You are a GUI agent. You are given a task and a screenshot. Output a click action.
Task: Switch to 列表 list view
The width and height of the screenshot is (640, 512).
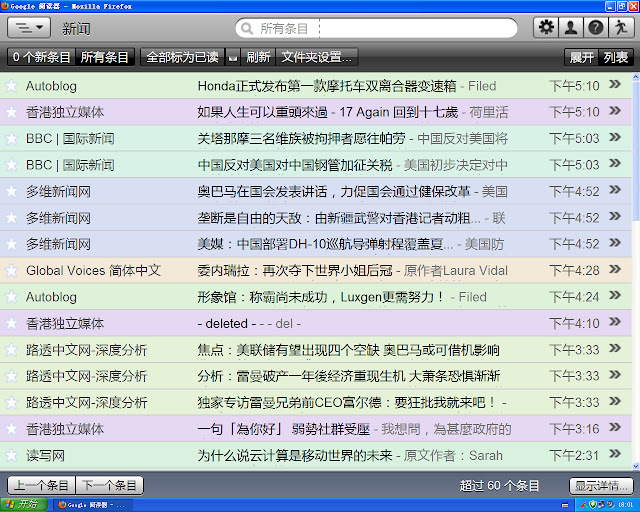(616, 57)
